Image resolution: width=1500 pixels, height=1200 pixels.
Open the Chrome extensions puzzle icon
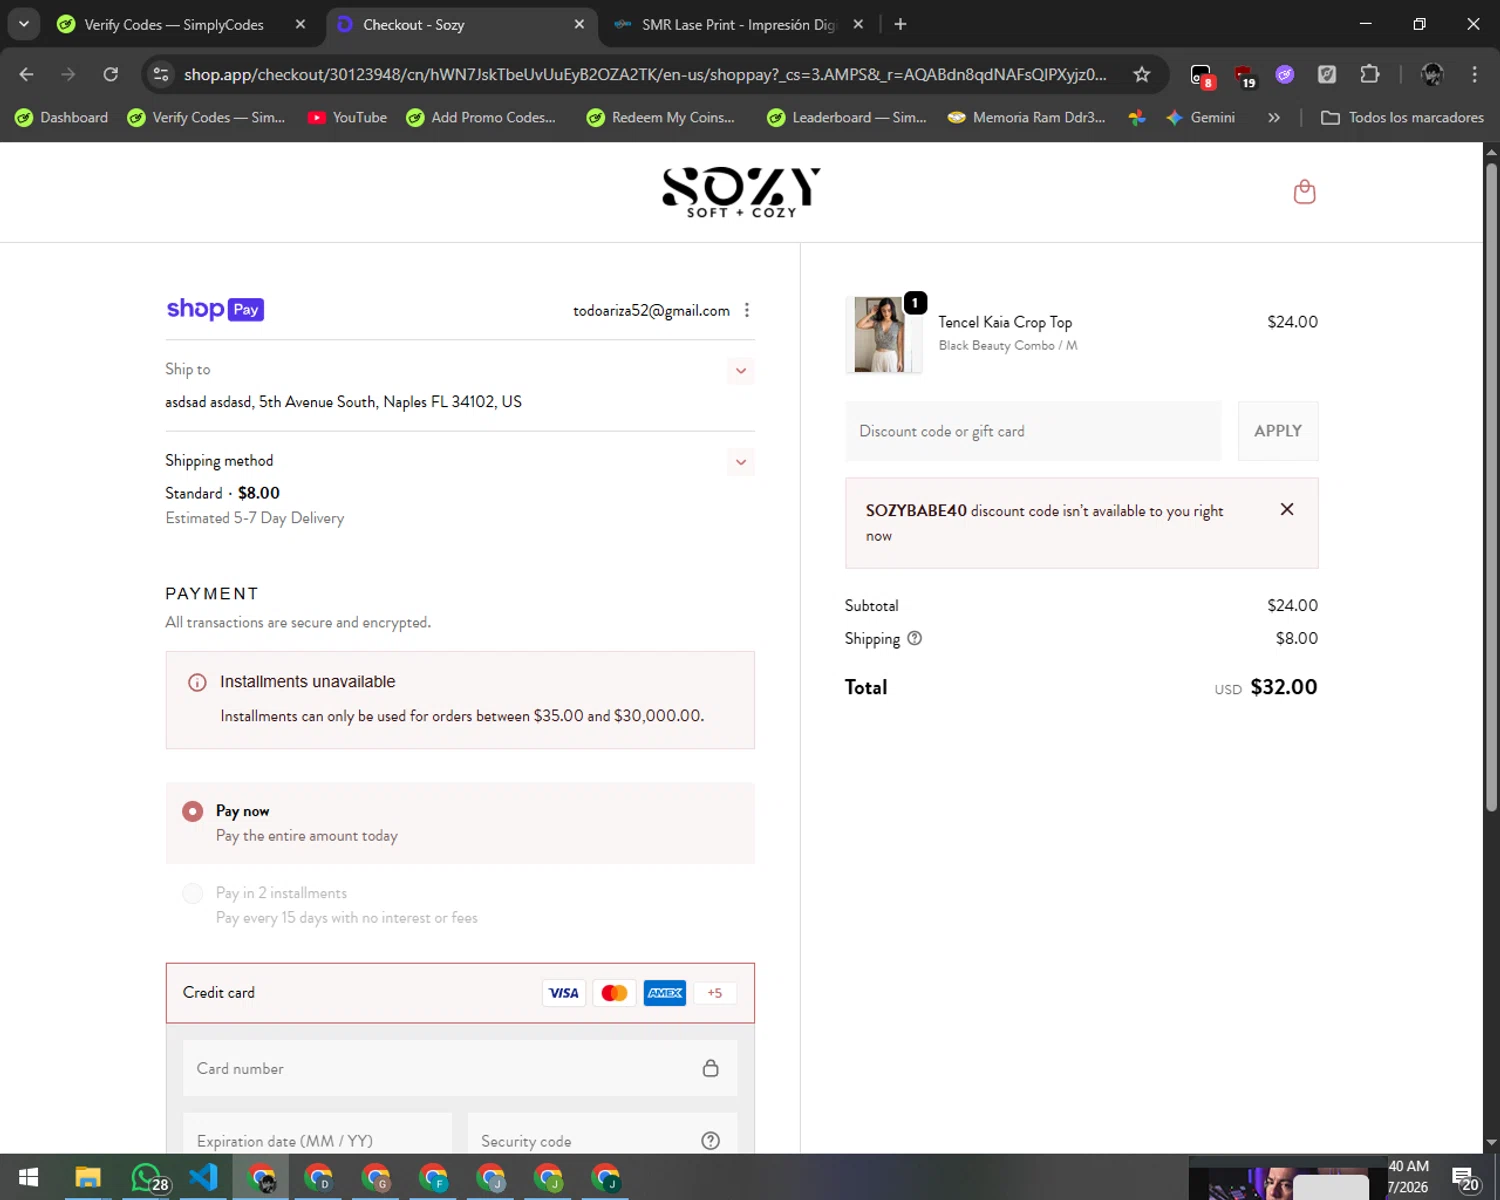click(1370, 74)
